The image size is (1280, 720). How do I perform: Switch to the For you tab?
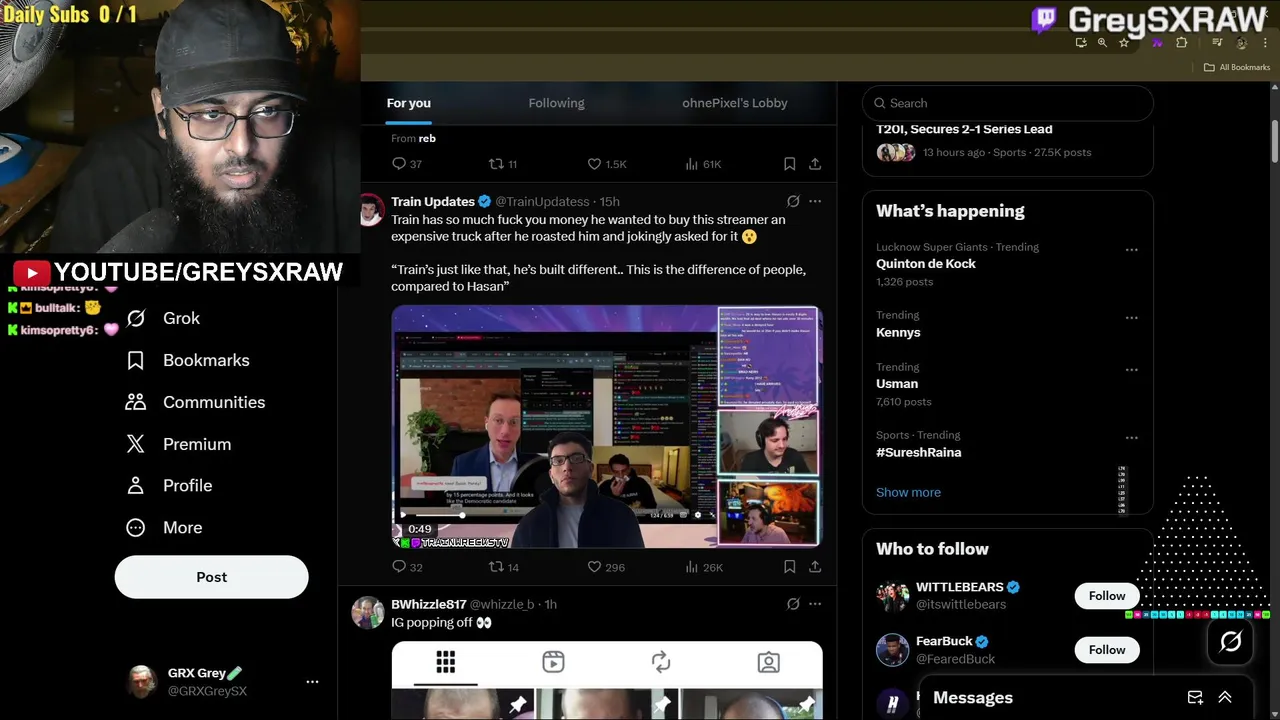tap(409, 103)
